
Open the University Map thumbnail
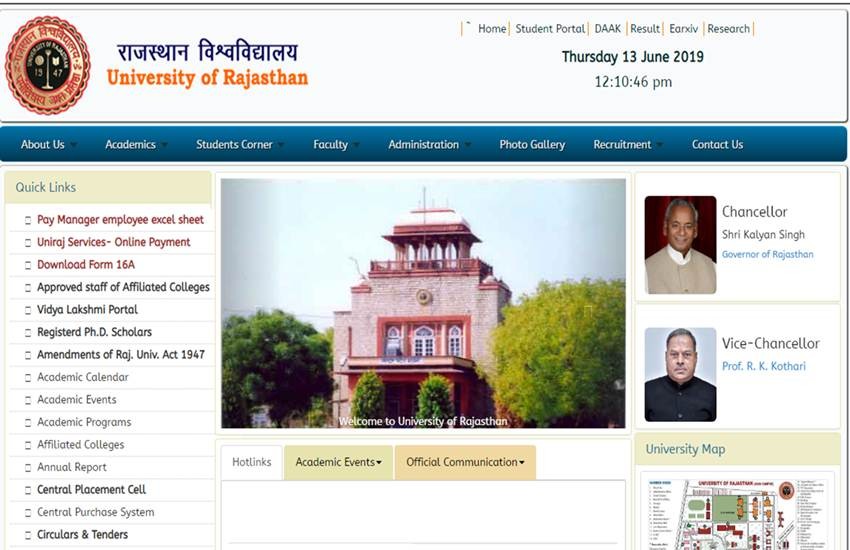click(737, 511)
